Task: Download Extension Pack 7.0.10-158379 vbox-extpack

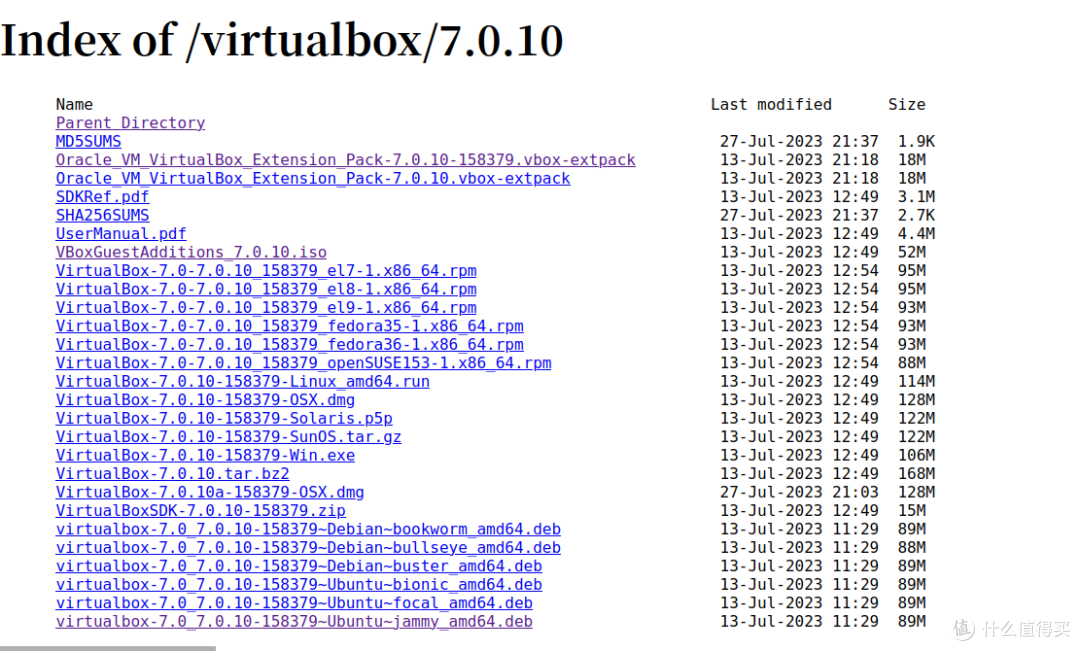Action: [345, 160]
